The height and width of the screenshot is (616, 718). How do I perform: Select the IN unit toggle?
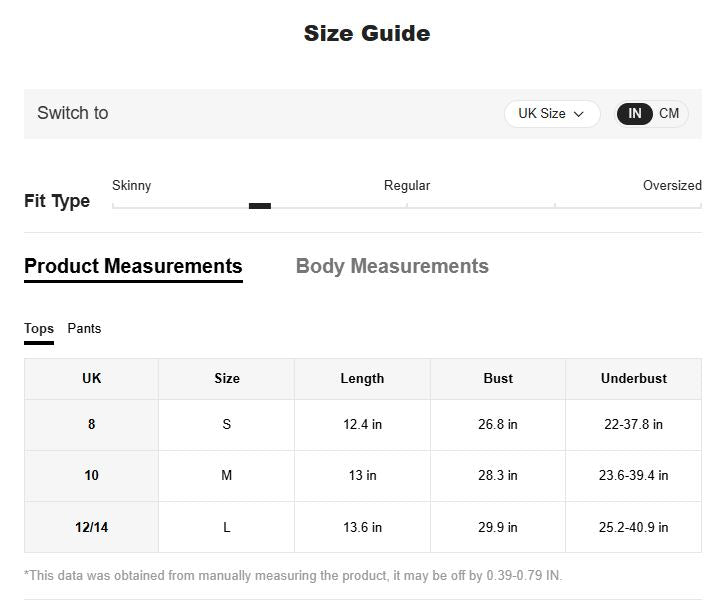(x=634, y=114)
